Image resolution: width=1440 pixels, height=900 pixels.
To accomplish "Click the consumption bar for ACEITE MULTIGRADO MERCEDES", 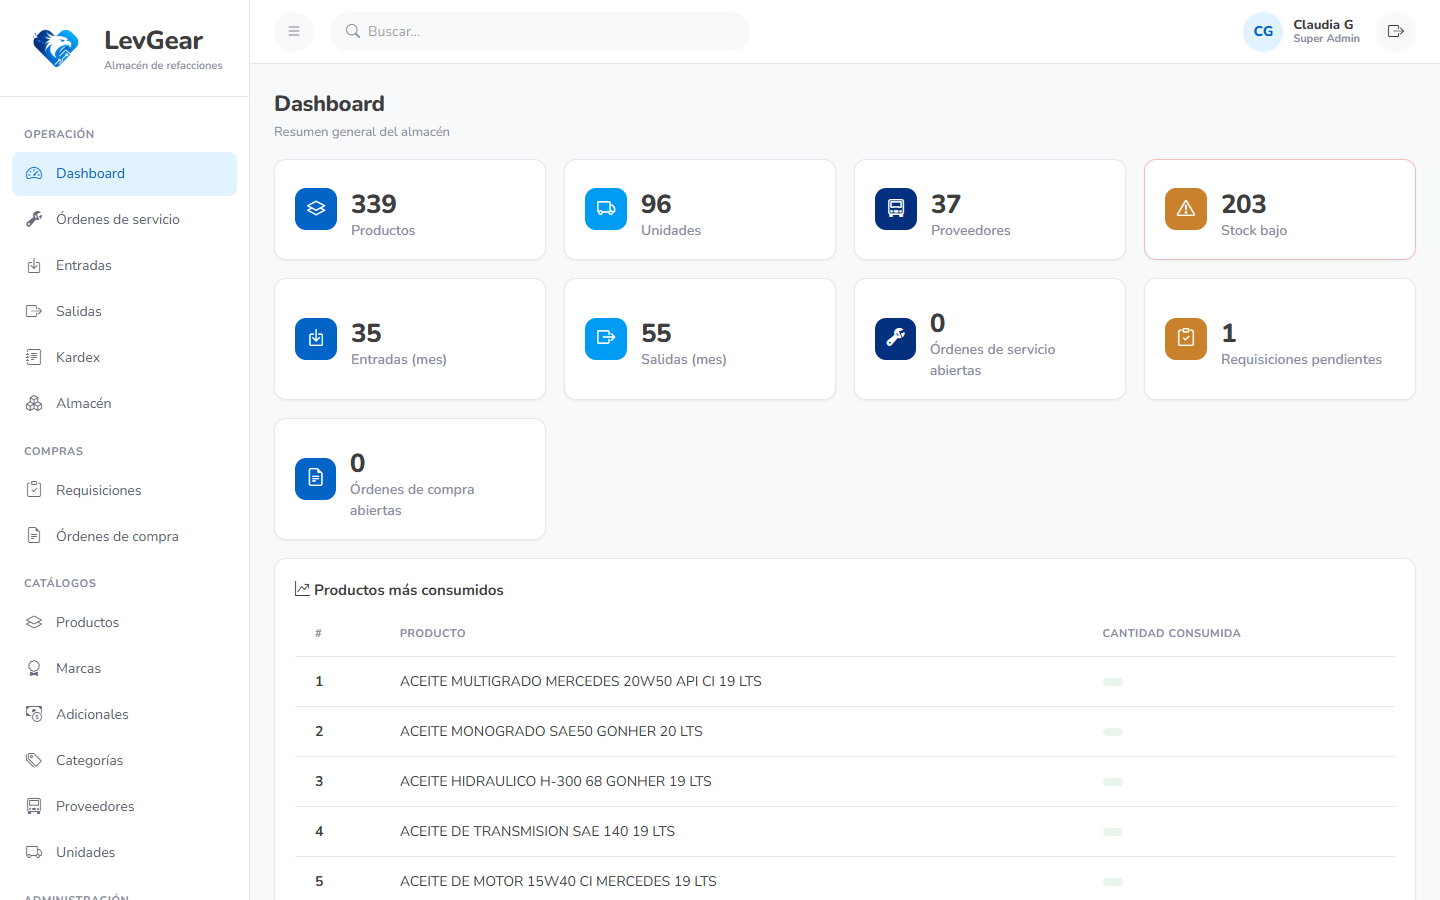I will (x=1113, y=682).
